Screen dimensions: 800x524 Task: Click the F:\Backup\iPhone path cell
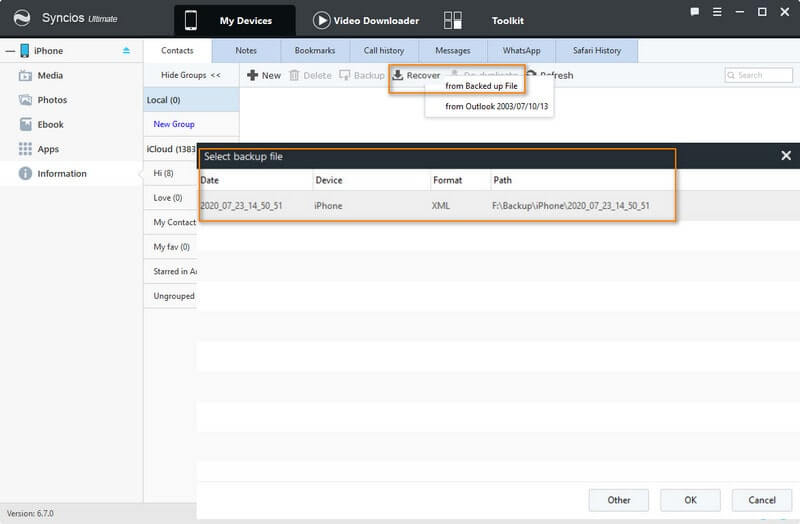(x=571, y=206)
